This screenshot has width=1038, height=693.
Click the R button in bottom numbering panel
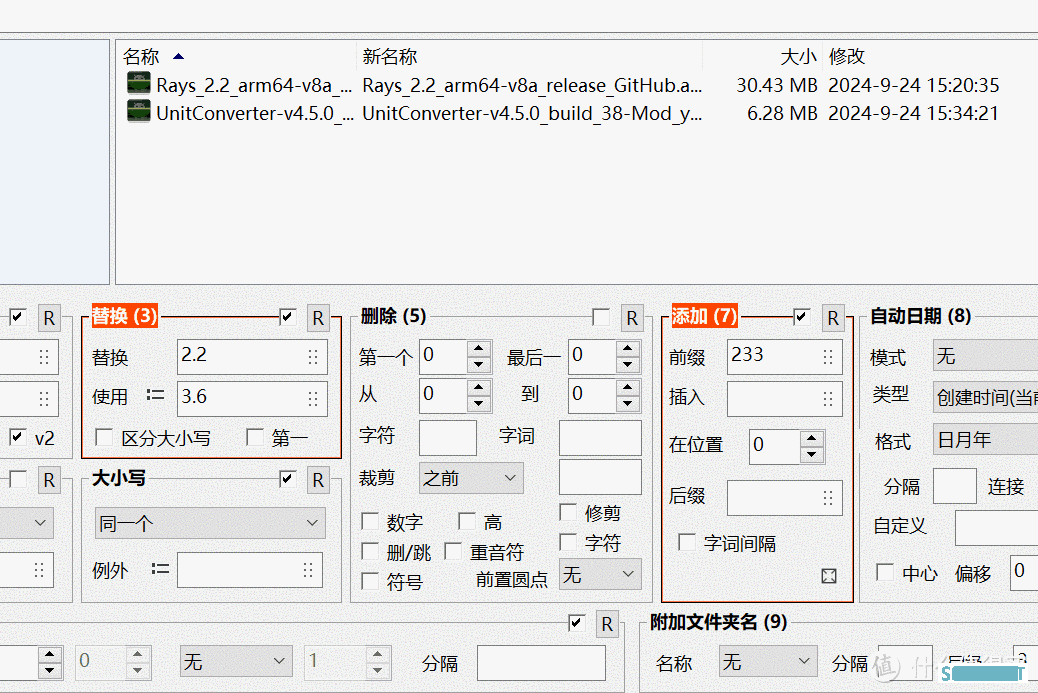pos(607,625)
